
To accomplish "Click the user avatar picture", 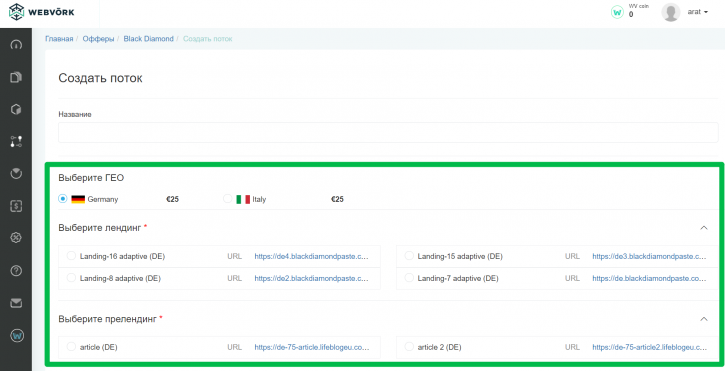I will 670,12.
